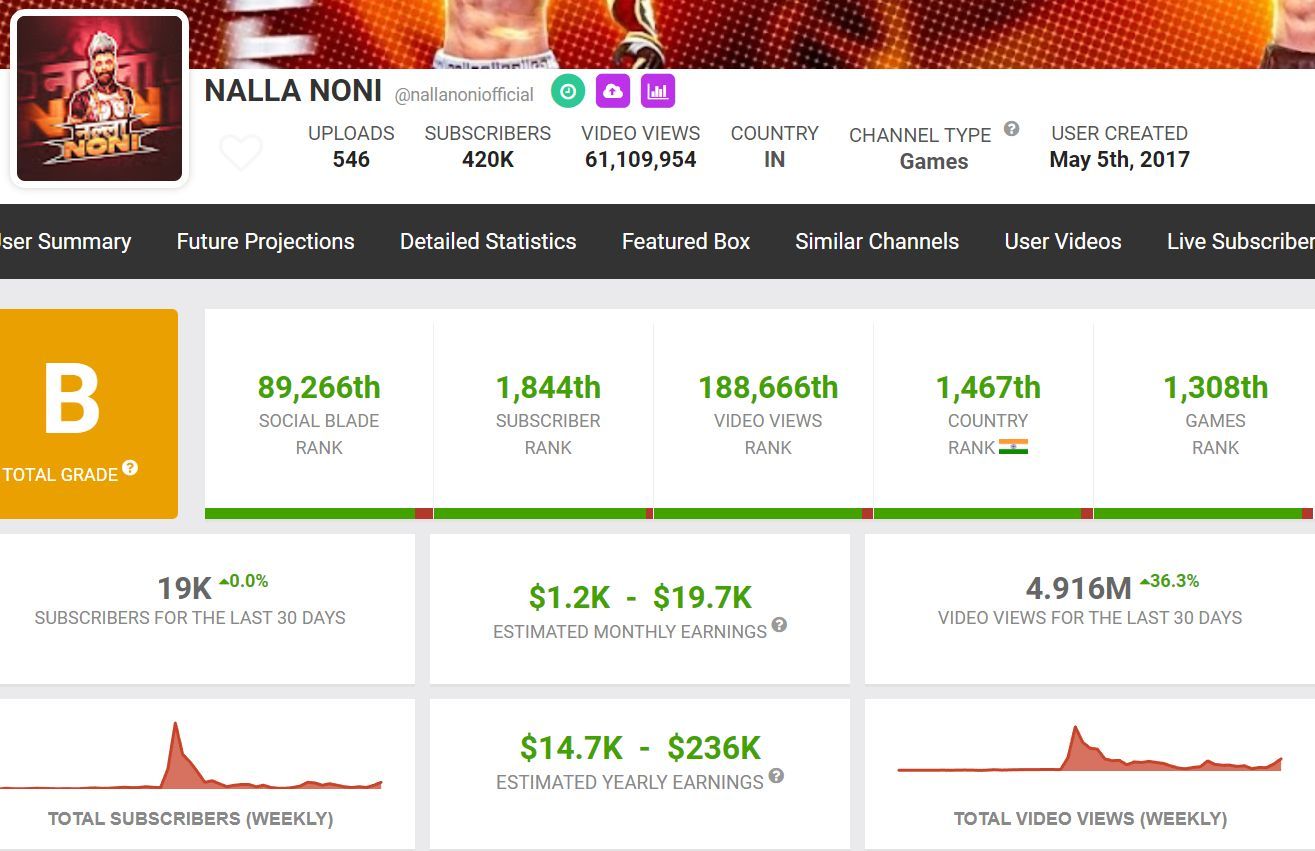Viewport: 1315px width, 851px height.
Task: Select the Featured Box tab
Action: pos(686,241)
